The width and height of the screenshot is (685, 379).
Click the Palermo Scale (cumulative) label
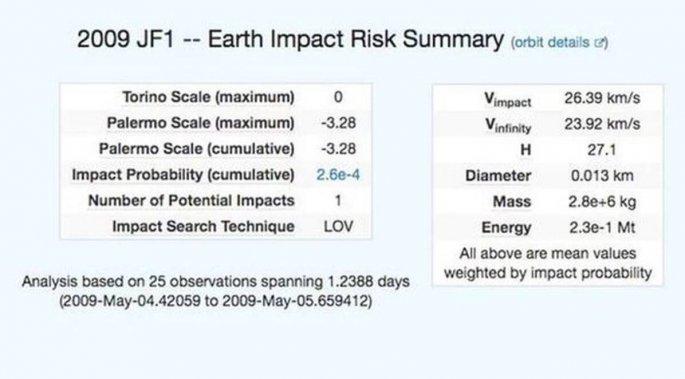[x=197, y=149]
